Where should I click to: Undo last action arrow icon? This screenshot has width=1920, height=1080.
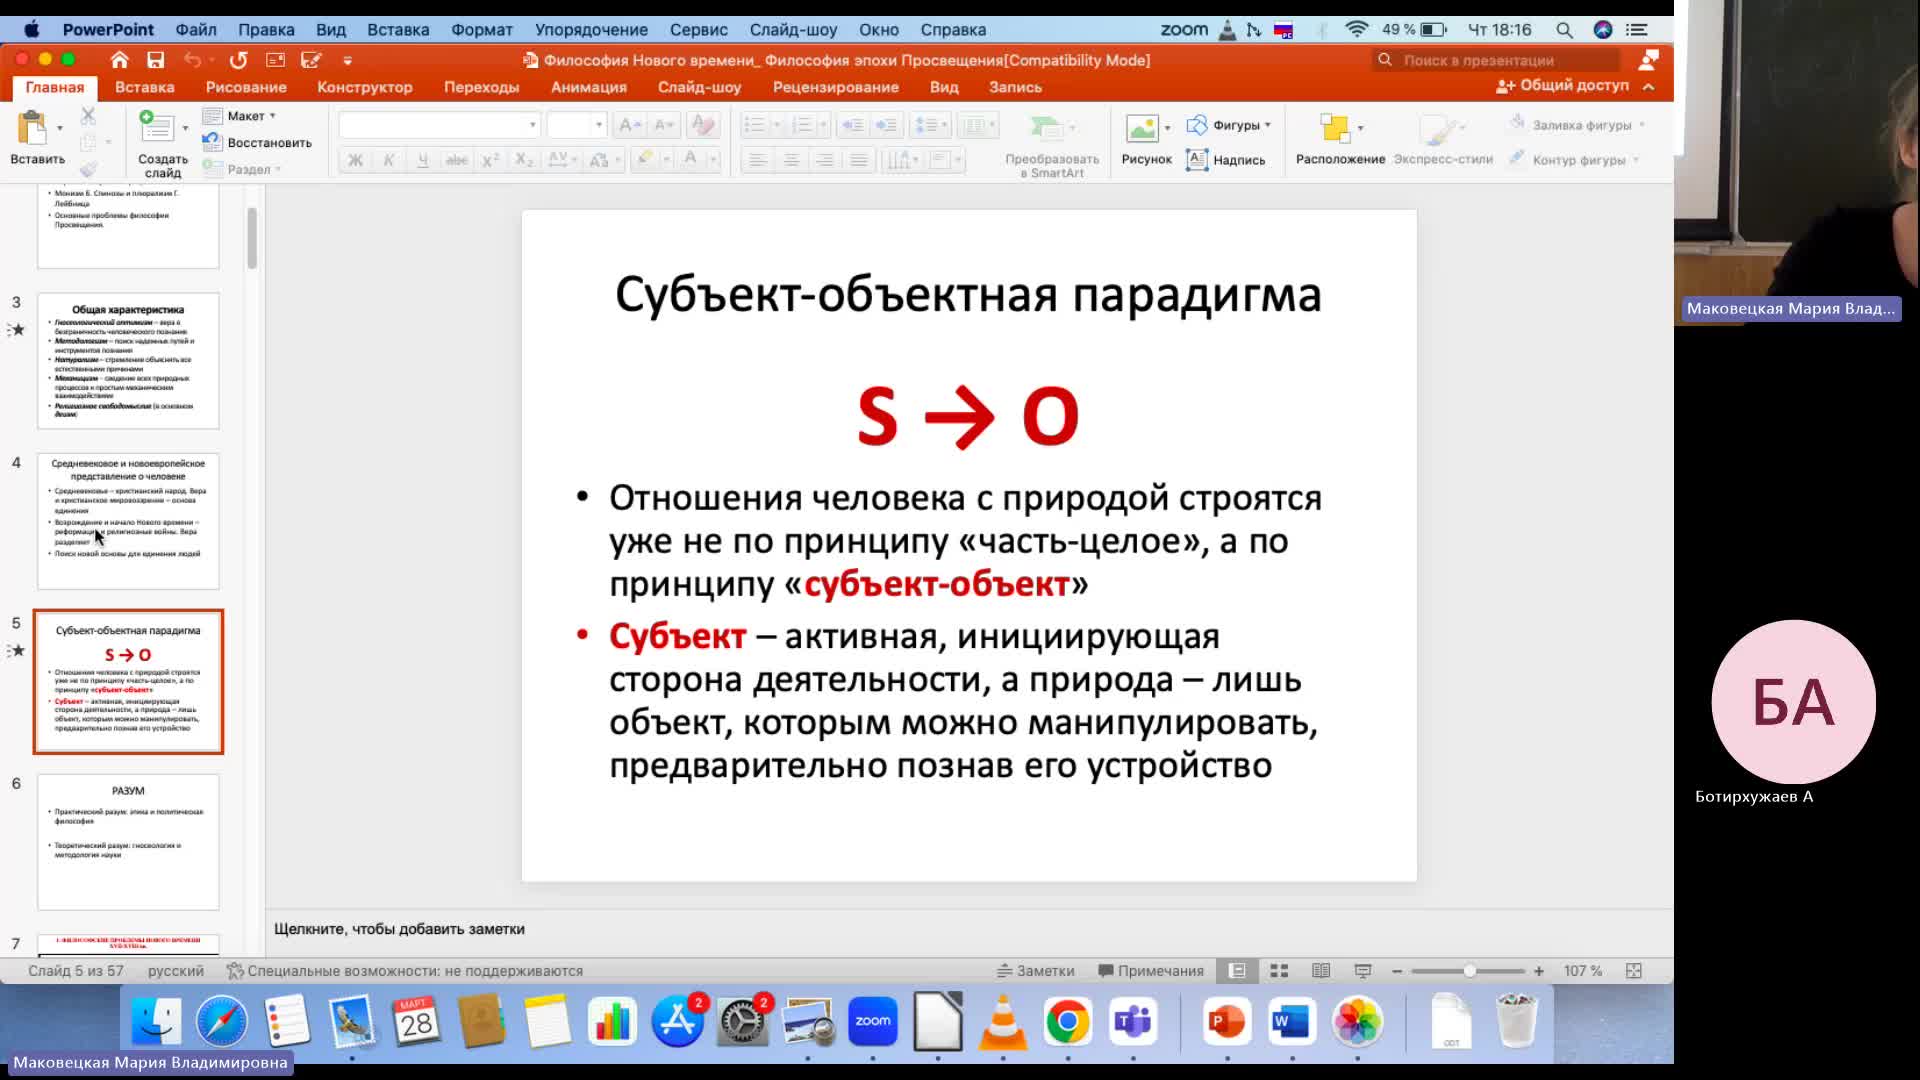coord(192,60)
